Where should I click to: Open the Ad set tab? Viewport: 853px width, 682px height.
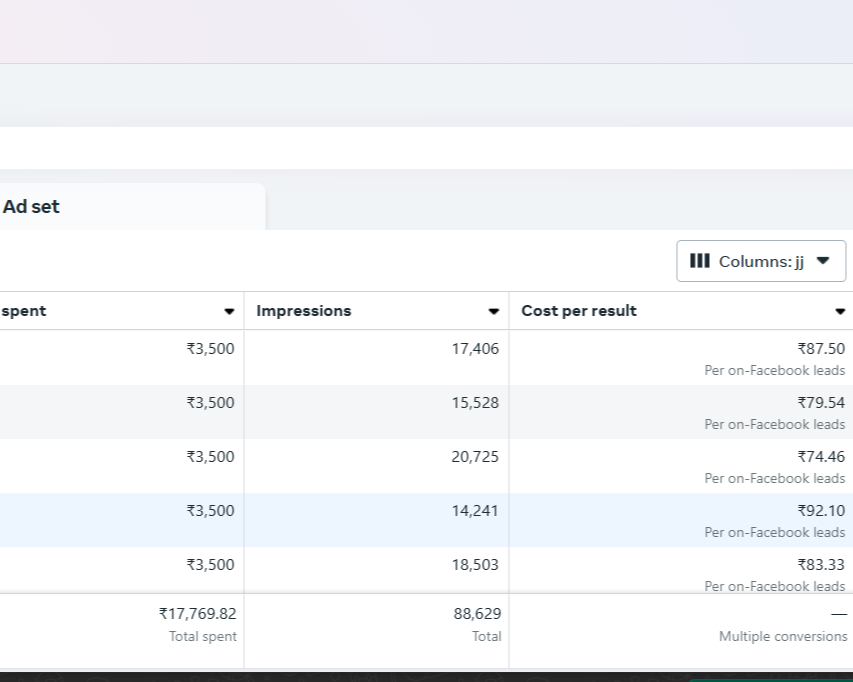pyautogui.click(x=132, y=207)
